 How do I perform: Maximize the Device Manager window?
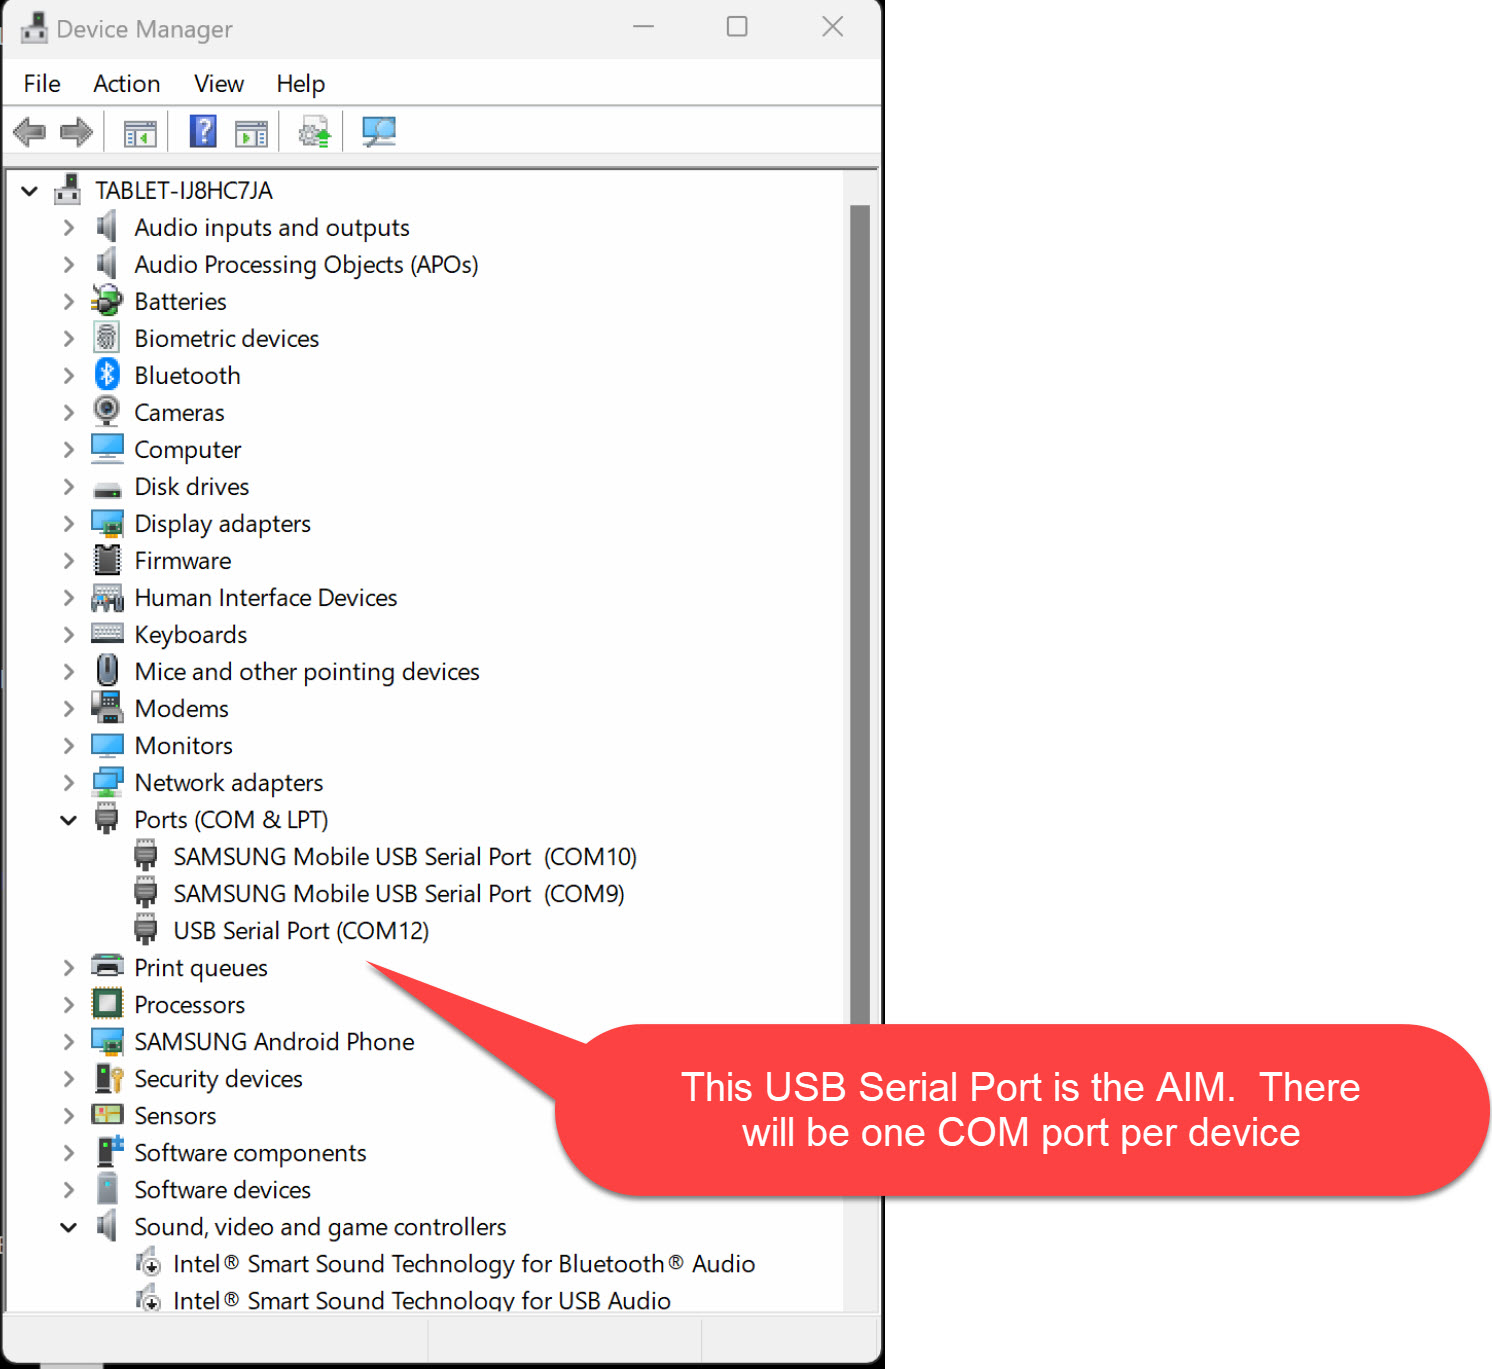click(x=737, y=27)
